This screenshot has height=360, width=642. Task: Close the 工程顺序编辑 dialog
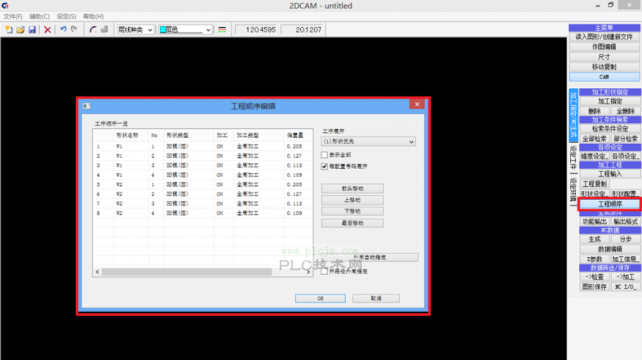417,104
